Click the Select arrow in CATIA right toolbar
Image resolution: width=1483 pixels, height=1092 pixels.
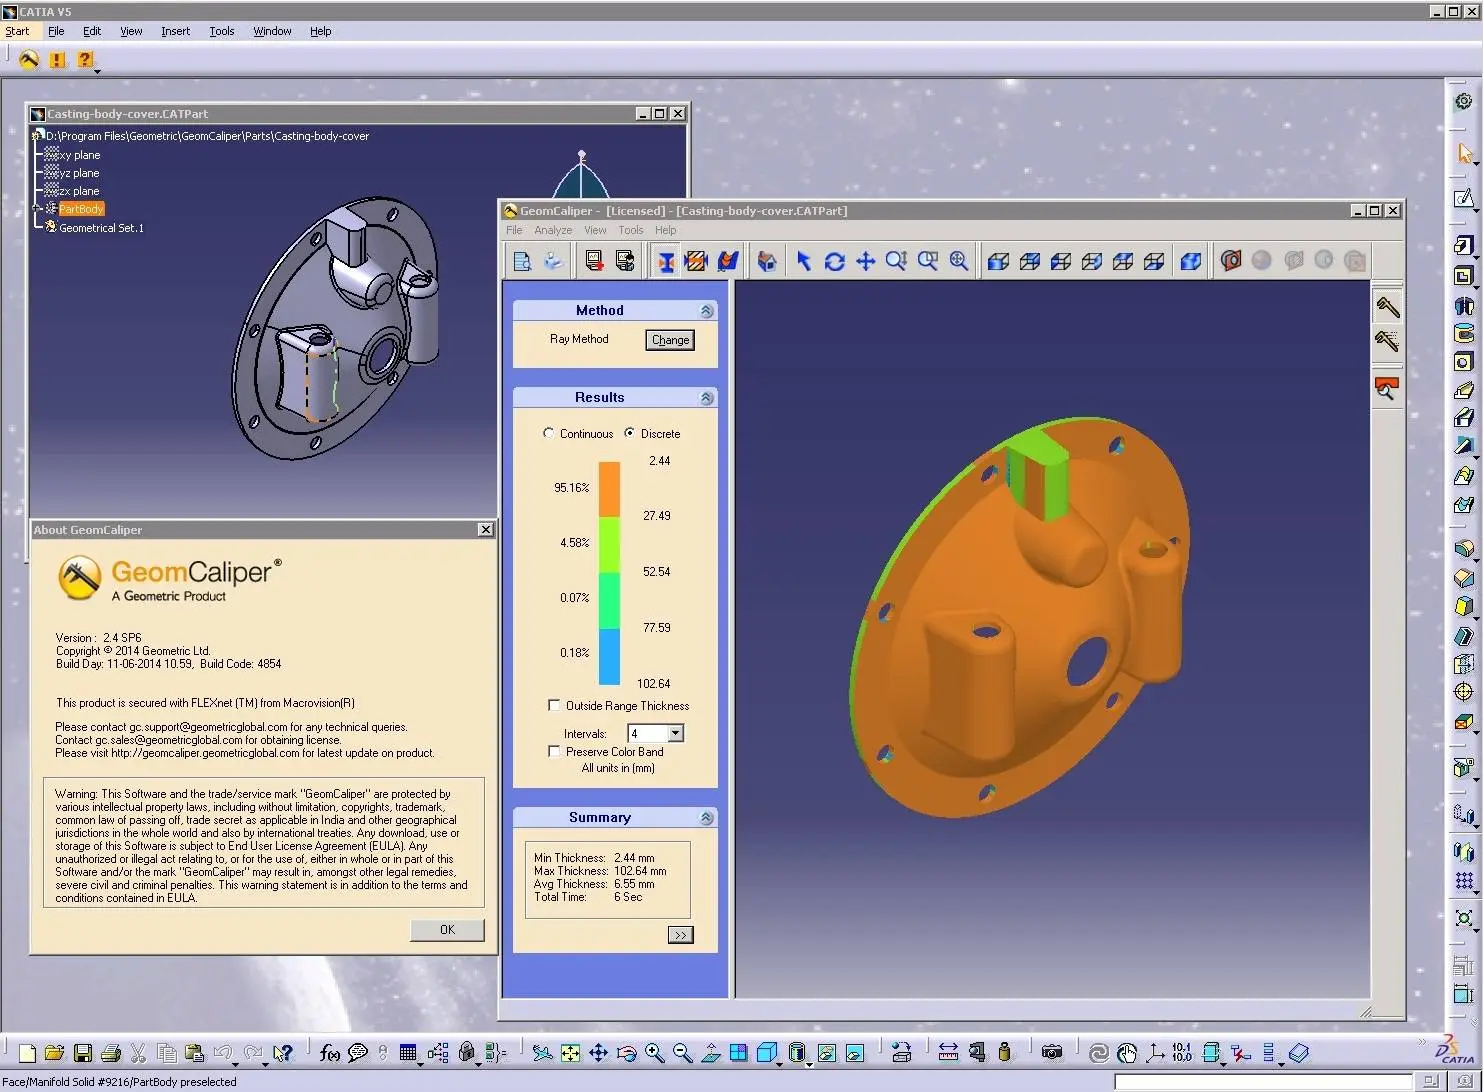point(1465,153)
